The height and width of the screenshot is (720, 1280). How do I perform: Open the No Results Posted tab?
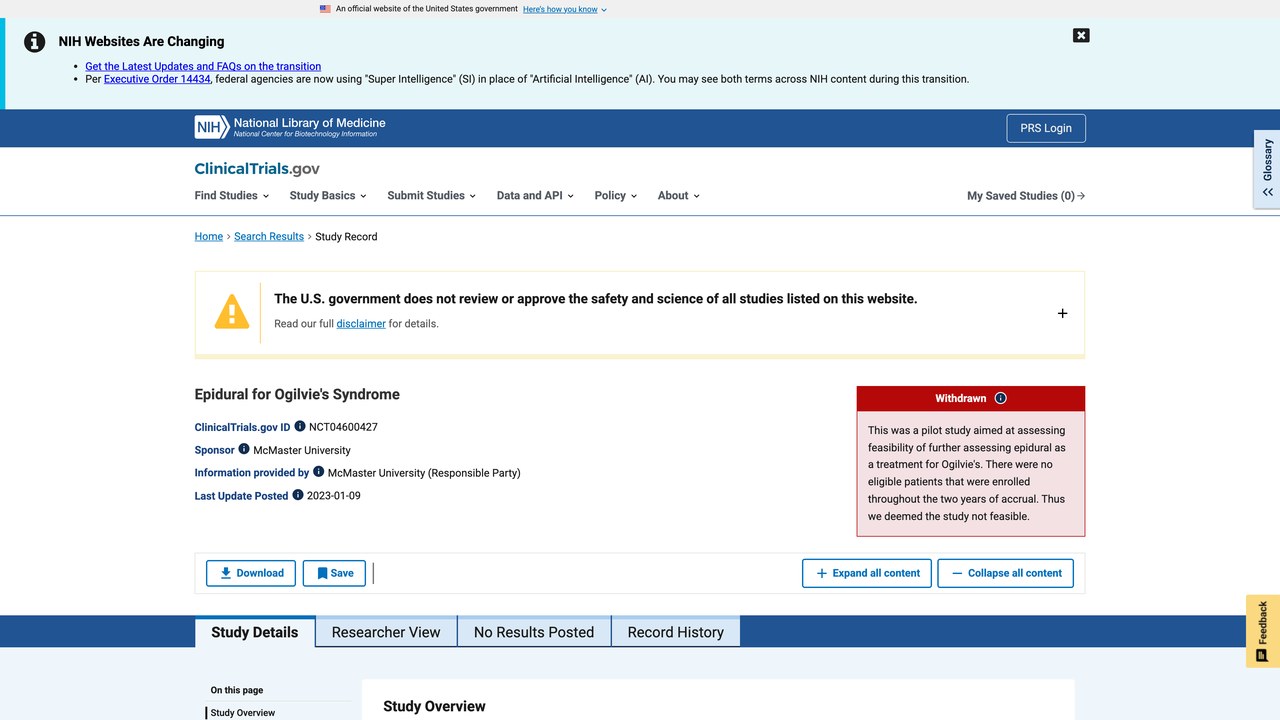click(534, 632)
